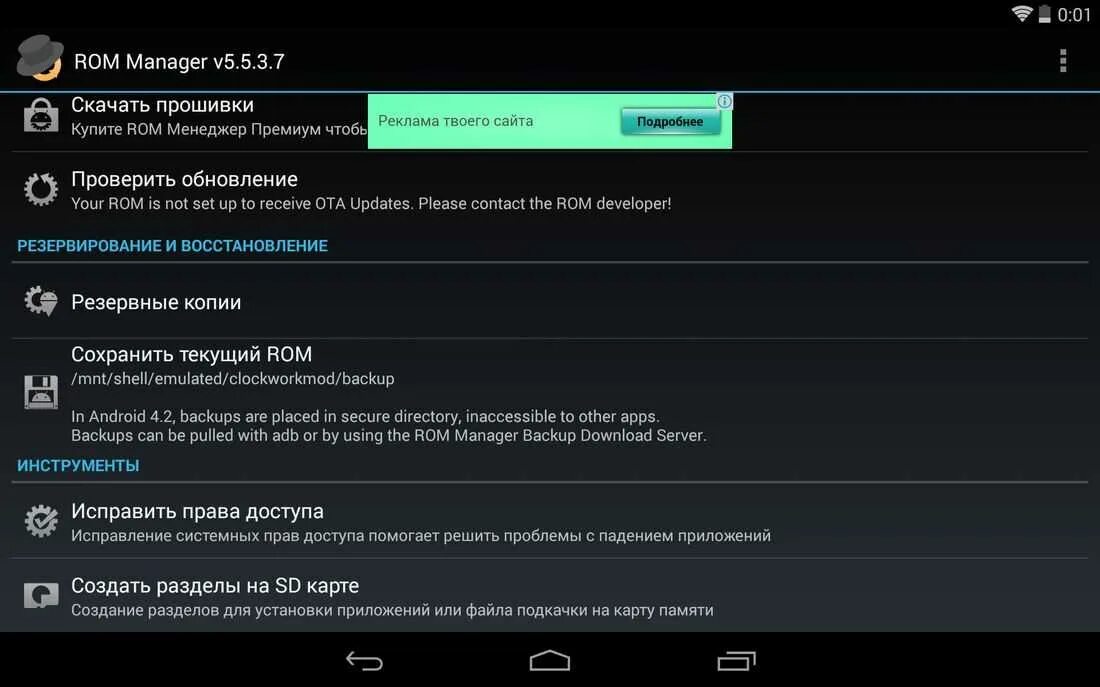Viewport: 1100px width, 687px height.
Task: Tap the ROM Manager hat logo
Action: tap(40, 57)
